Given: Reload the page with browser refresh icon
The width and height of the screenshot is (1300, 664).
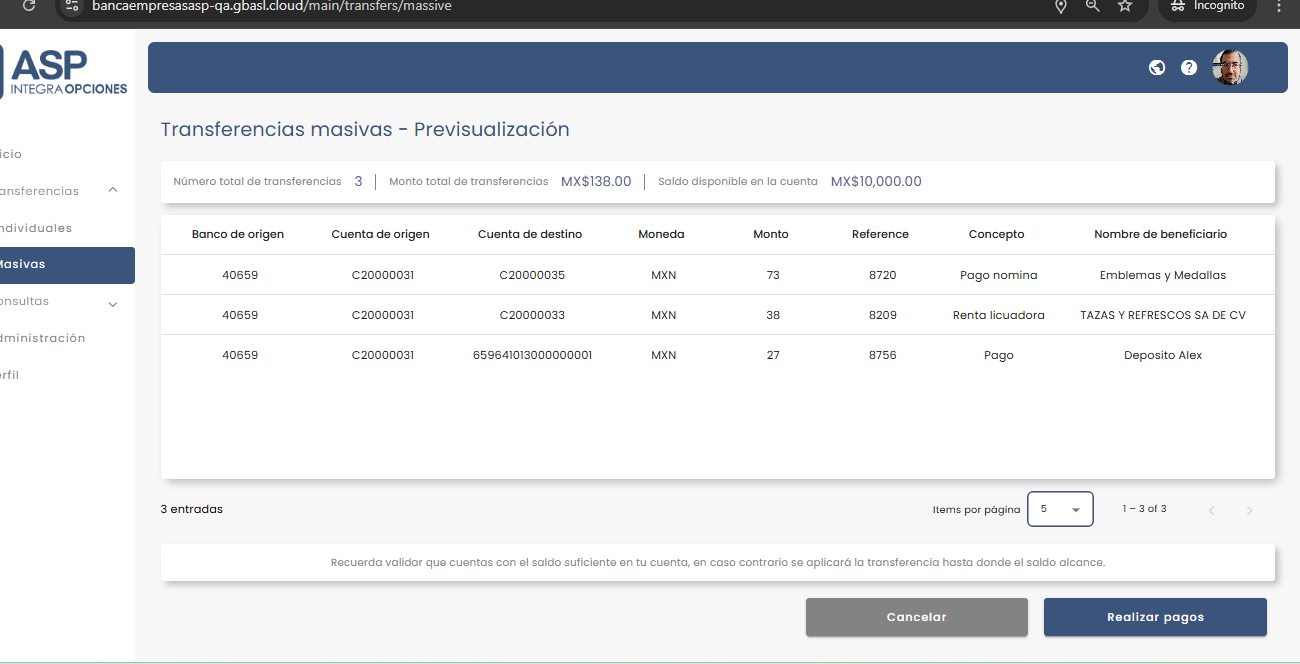Looking at the screenshot, I should pyautogui.click(x=29, y=6).
